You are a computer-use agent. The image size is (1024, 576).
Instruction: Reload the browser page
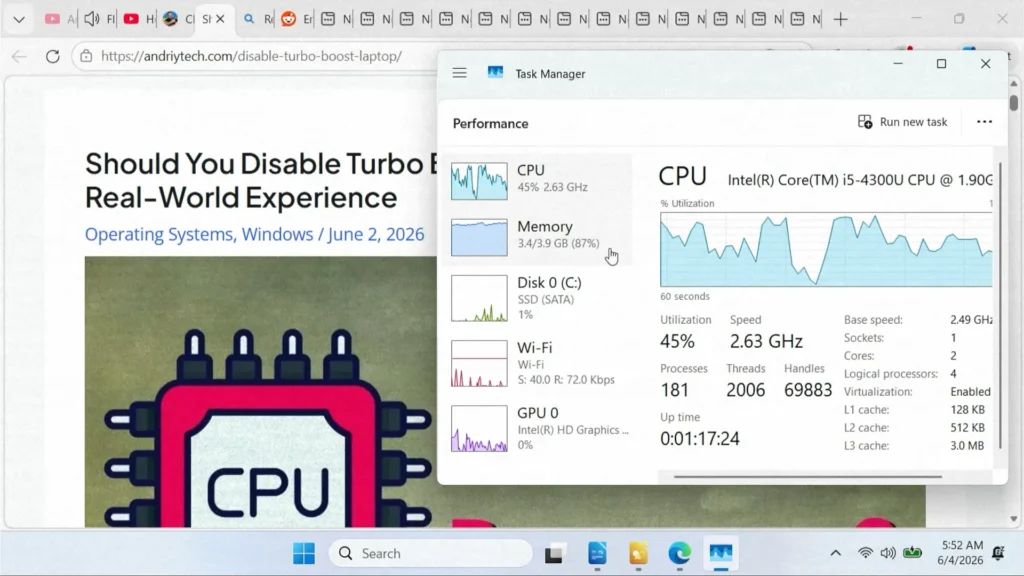pos(53,56)
